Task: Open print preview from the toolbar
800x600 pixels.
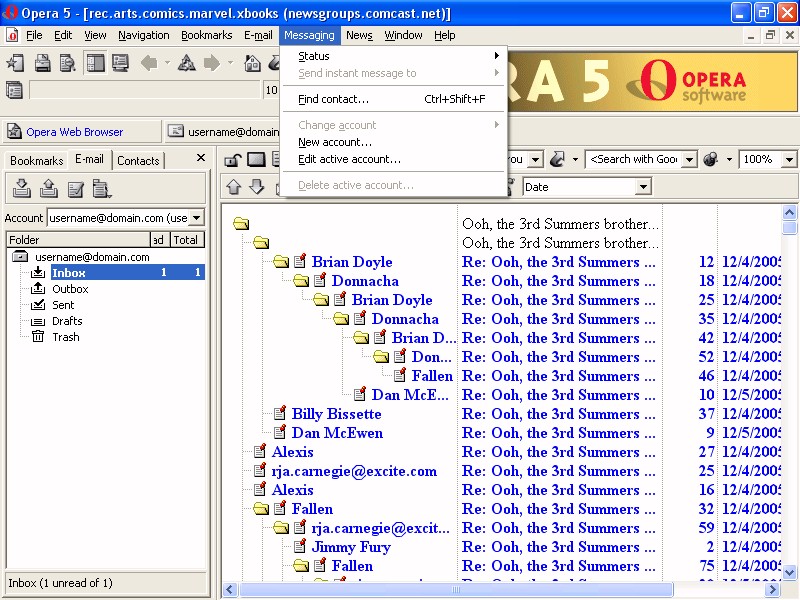Action: pyautogui.click(x=67, y=63)
